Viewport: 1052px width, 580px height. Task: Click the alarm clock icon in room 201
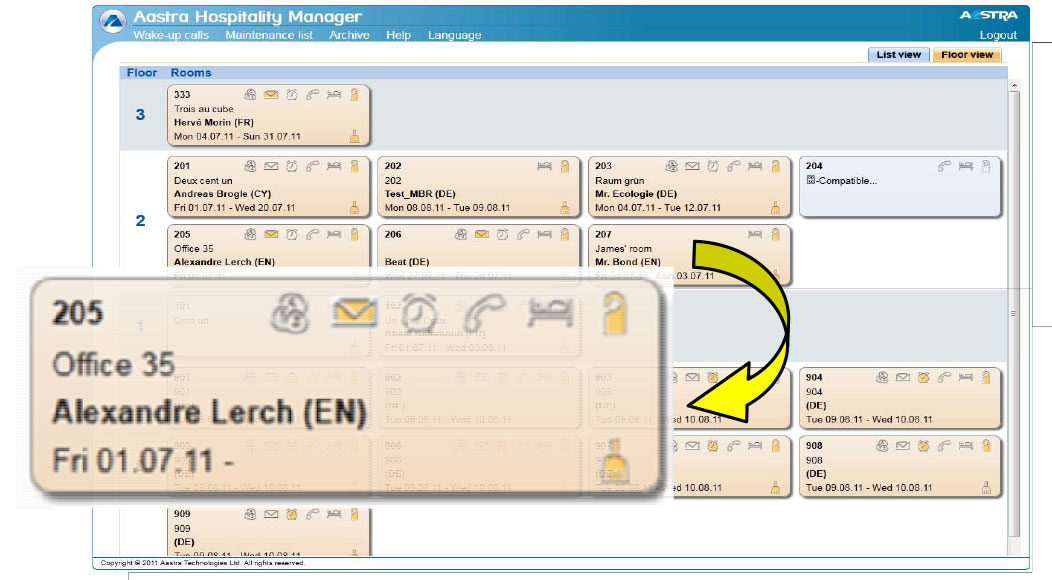point(292,166)
